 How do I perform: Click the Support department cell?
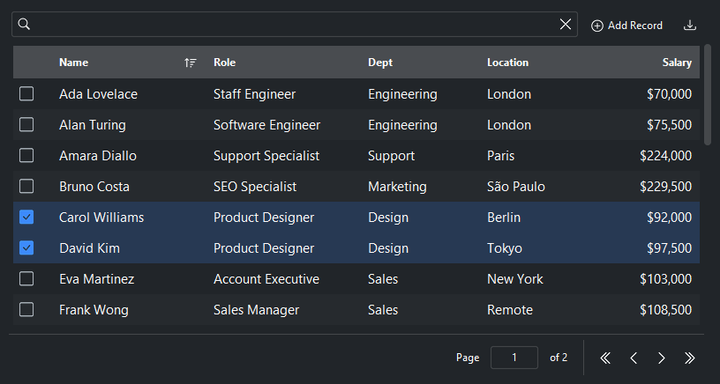(391, 156)
